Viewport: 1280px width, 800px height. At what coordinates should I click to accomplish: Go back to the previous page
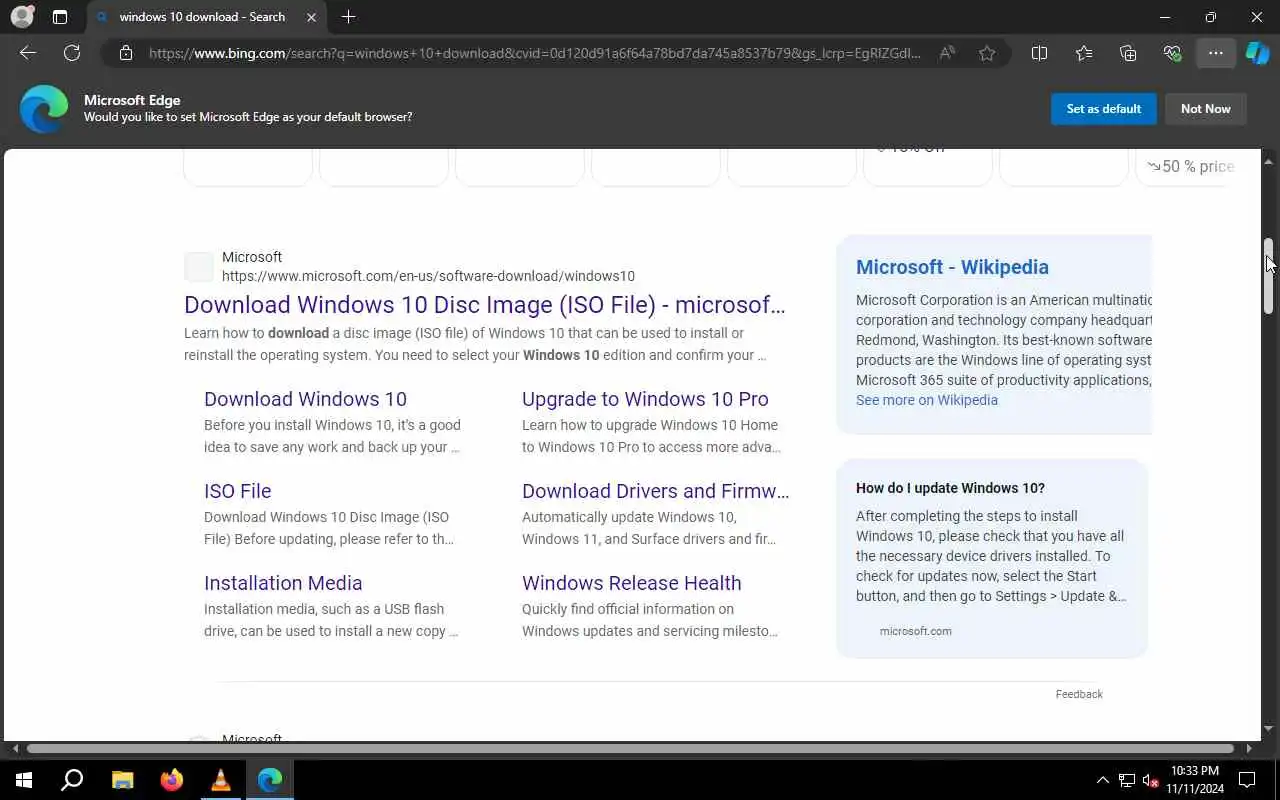[28, 53]
